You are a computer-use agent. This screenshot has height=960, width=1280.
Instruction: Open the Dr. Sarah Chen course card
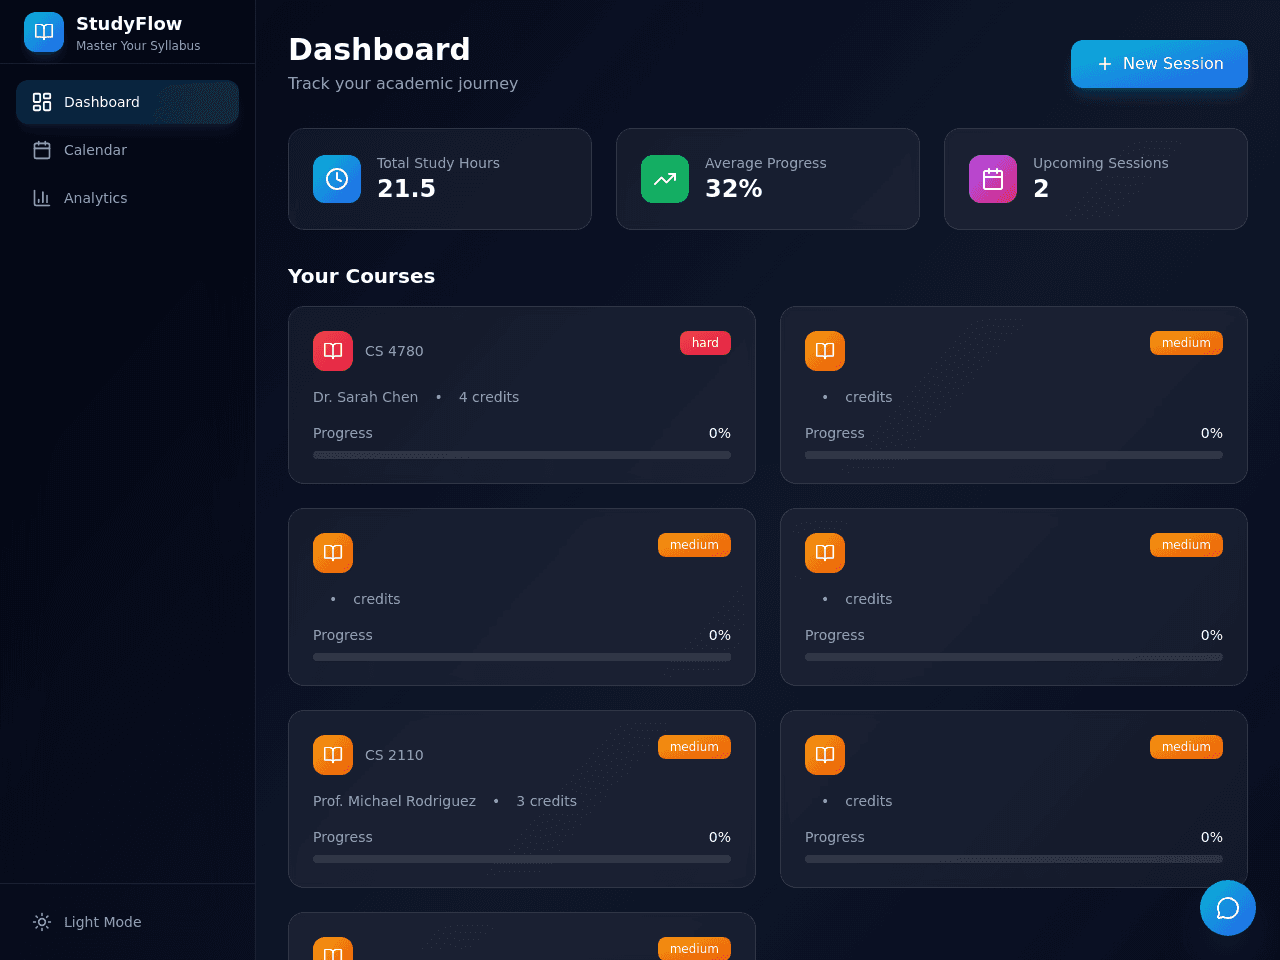(x=522, y=395)
